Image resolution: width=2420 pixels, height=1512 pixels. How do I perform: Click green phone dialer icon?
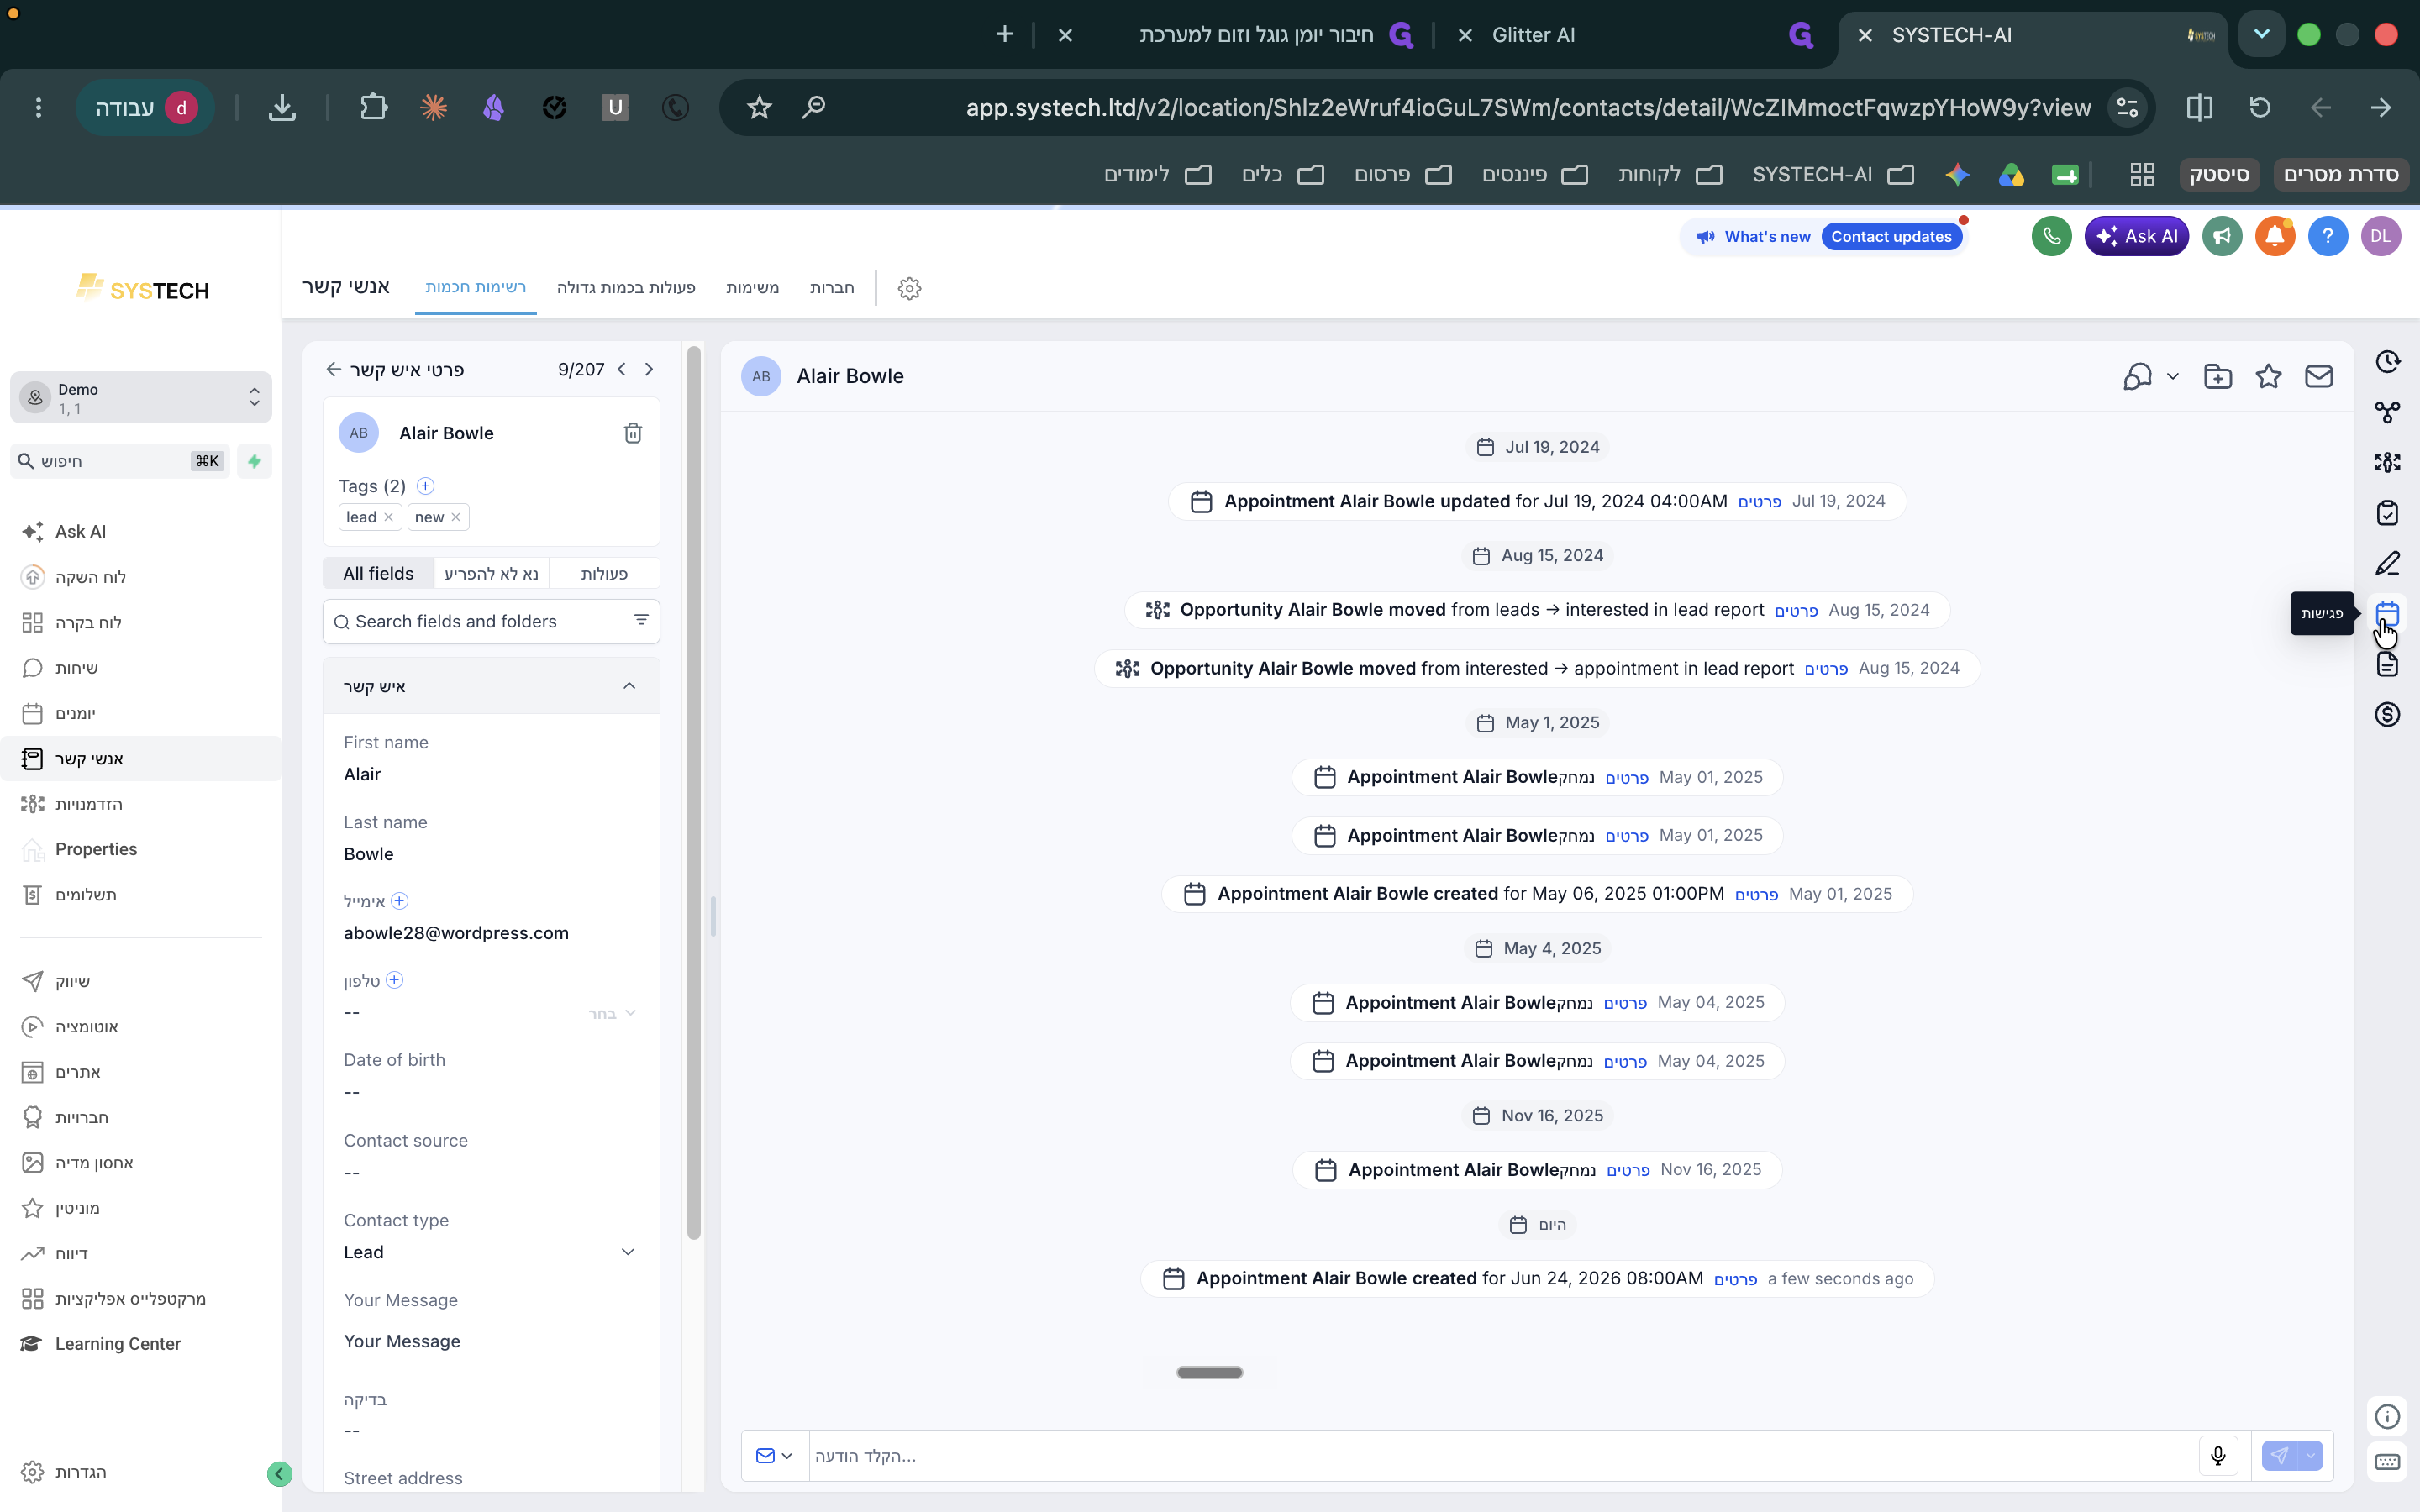tap(2051, 236)
